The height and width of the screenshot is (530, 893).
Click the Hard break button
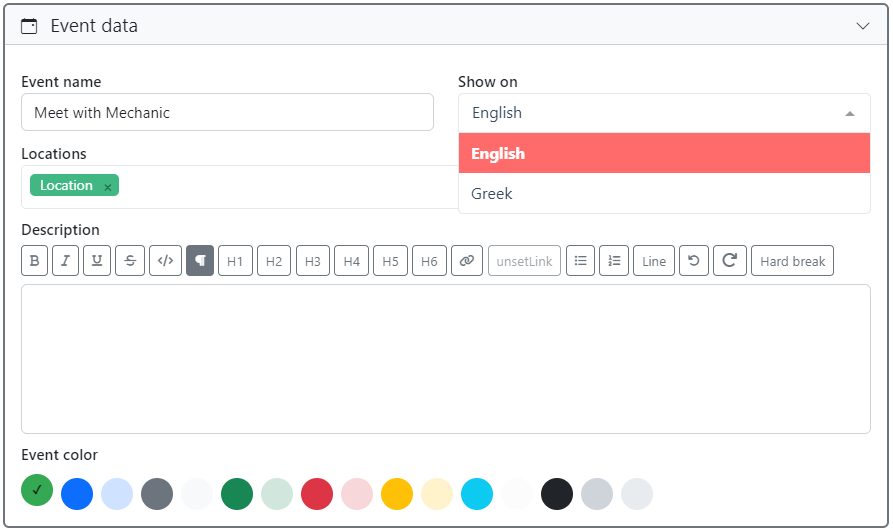pyautogui.click(x=792, y=261)
